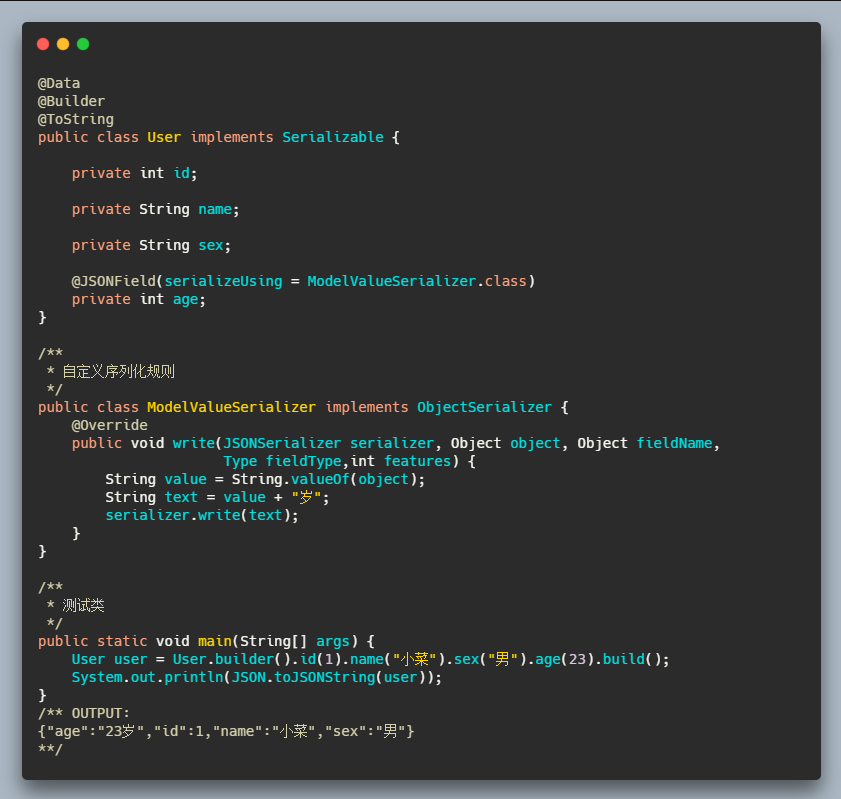Click the 'Type fieldType' parameter
This screenshot has height=799, width=841.
point(282,461)
